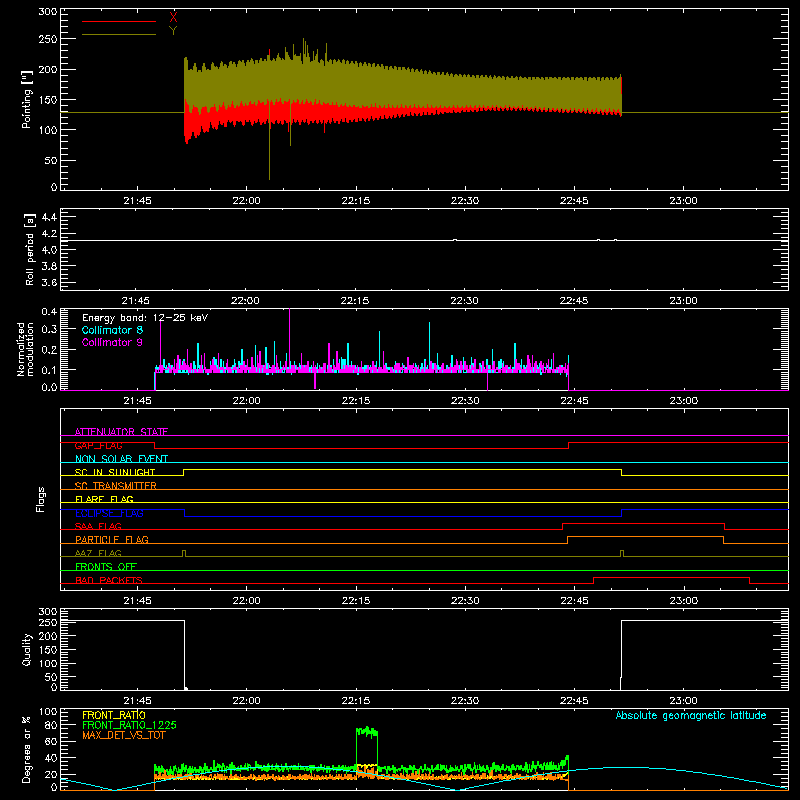Click 23:00 label under the Roll period plot
Image resolution: width=800 pixels, height=800 pixels.
point(683,301)
